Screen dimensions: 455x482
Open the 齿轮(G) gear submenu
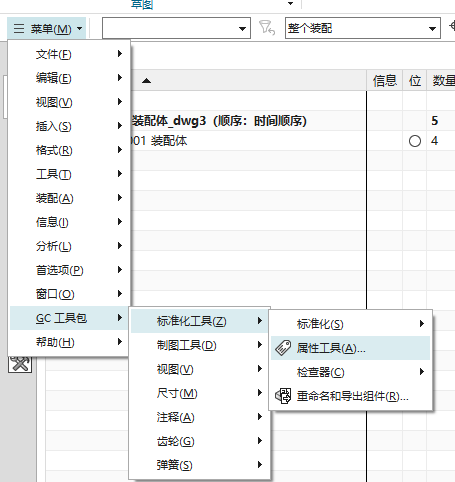point(199,441)
